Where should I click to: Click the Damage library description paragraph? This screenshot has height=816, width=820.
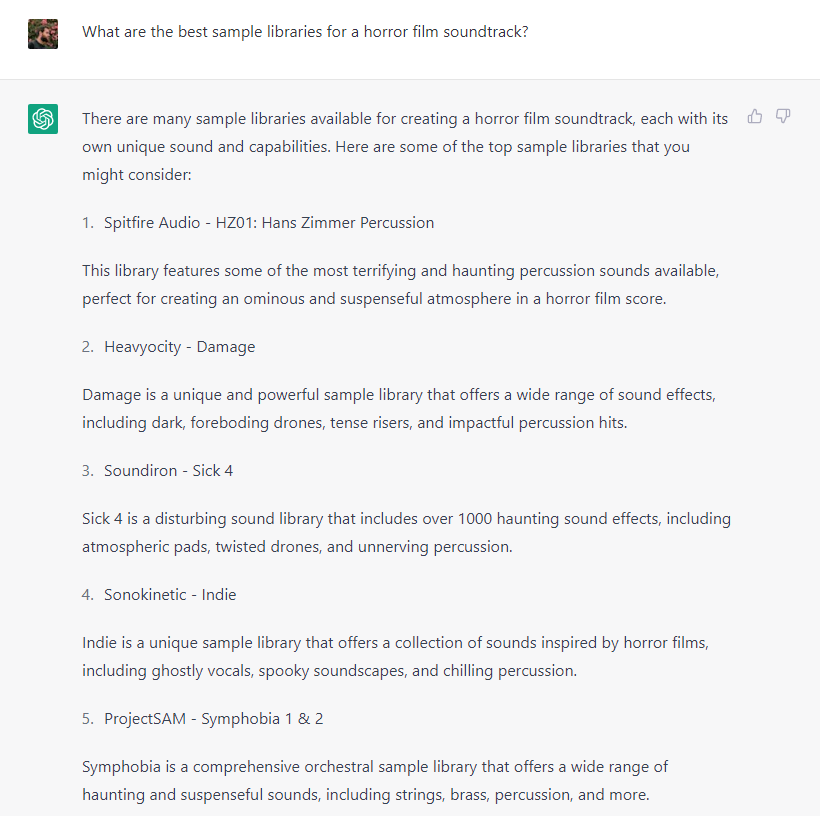tap(398, 409)
